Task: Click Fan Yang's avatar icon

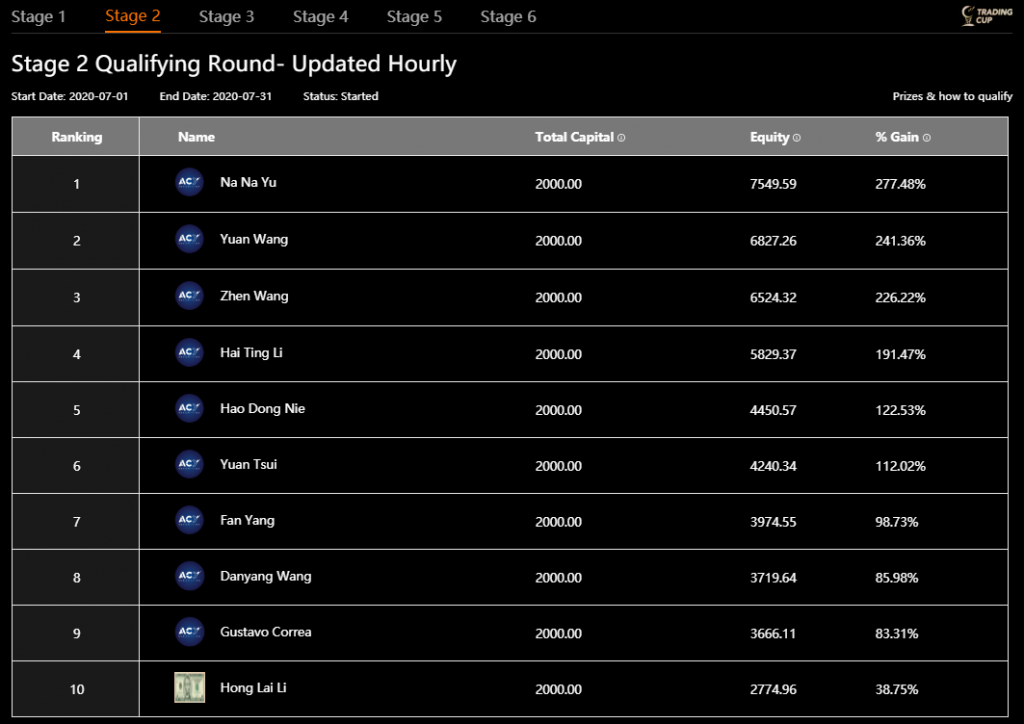Action: click(x=189, y=520)
